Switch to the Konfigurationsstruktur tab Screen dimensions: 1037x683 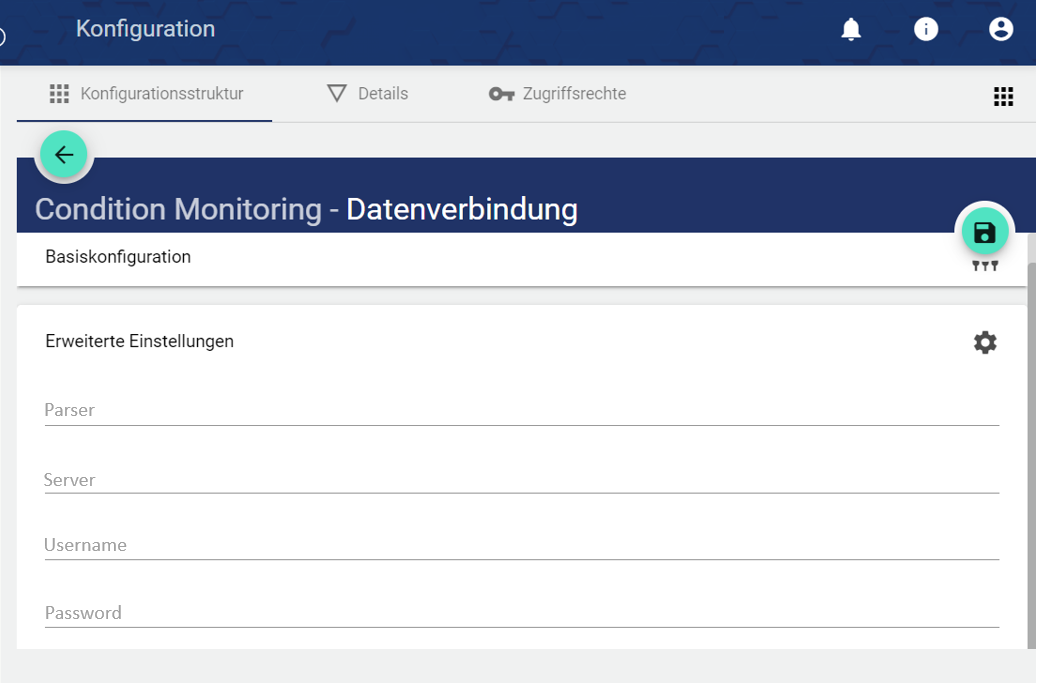point(146,94)
